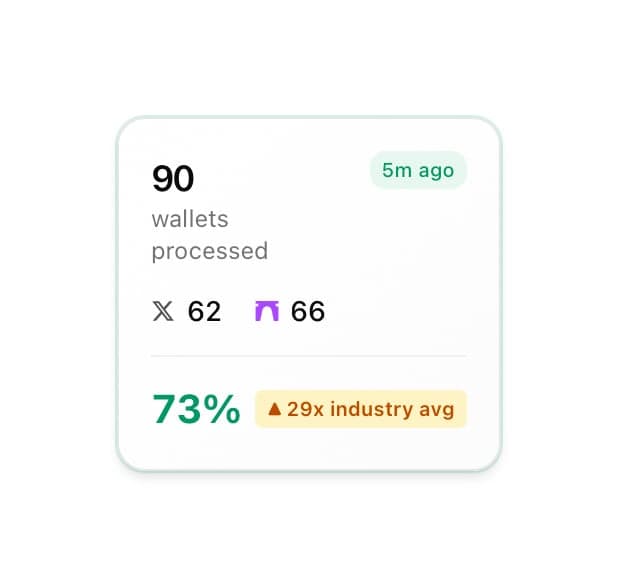Click the word "processed" in the label
This screenshot has height=588, width=618.
click(210, 251)
